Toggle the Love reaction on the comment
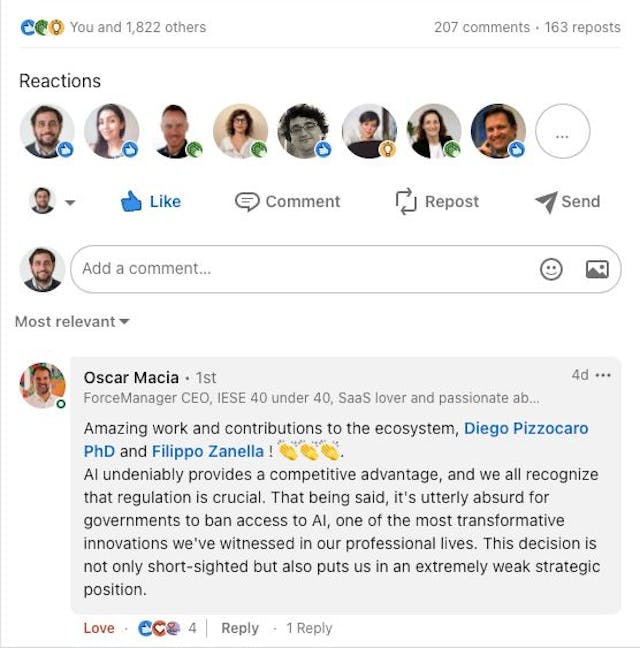The image size is (640, 648). pos(99,628)
